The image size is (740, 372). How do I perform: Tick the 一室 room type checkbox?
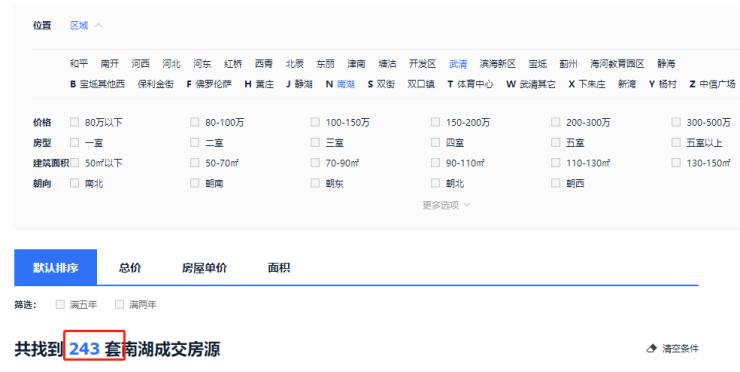[75, 142]
